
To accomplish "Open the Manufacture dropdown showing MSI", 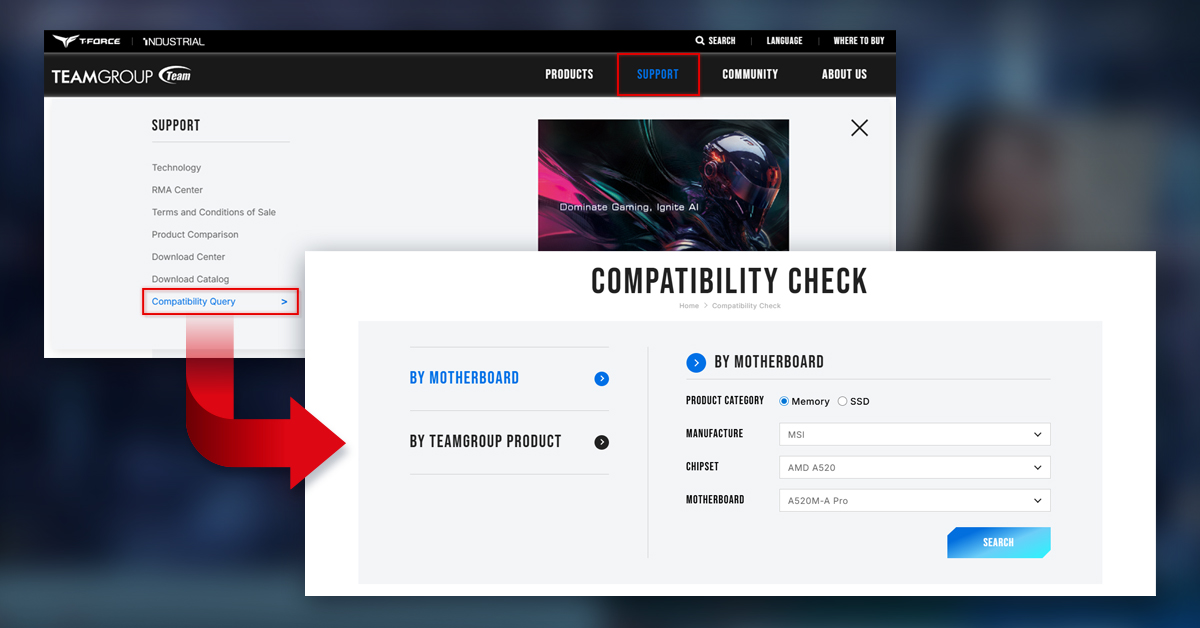I will coord(914,435).
